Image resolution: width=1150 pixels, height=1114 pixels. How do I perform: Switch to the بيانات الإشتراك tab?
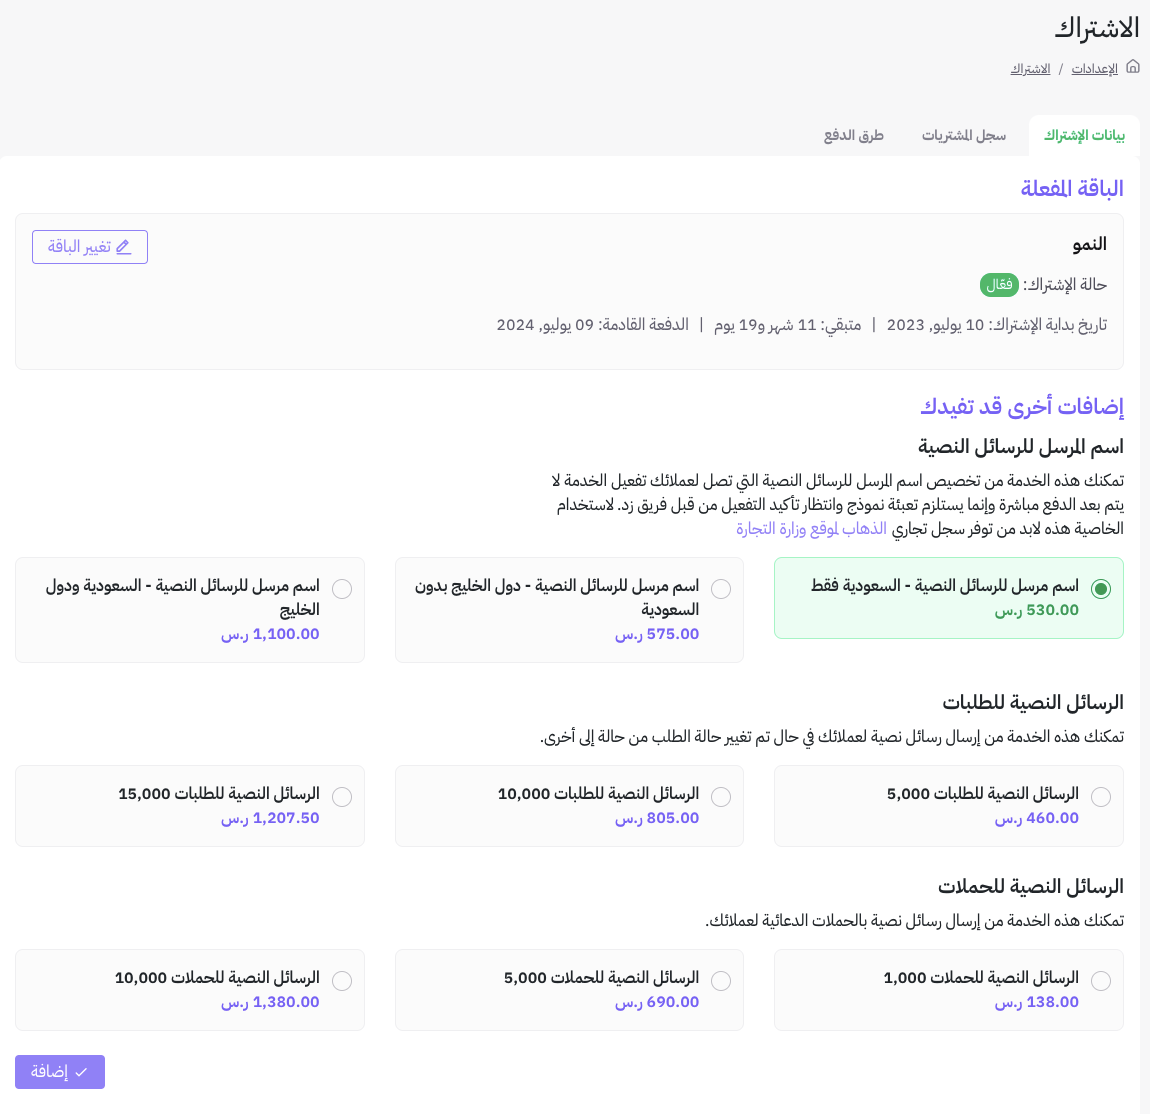tap(1084, 136)
